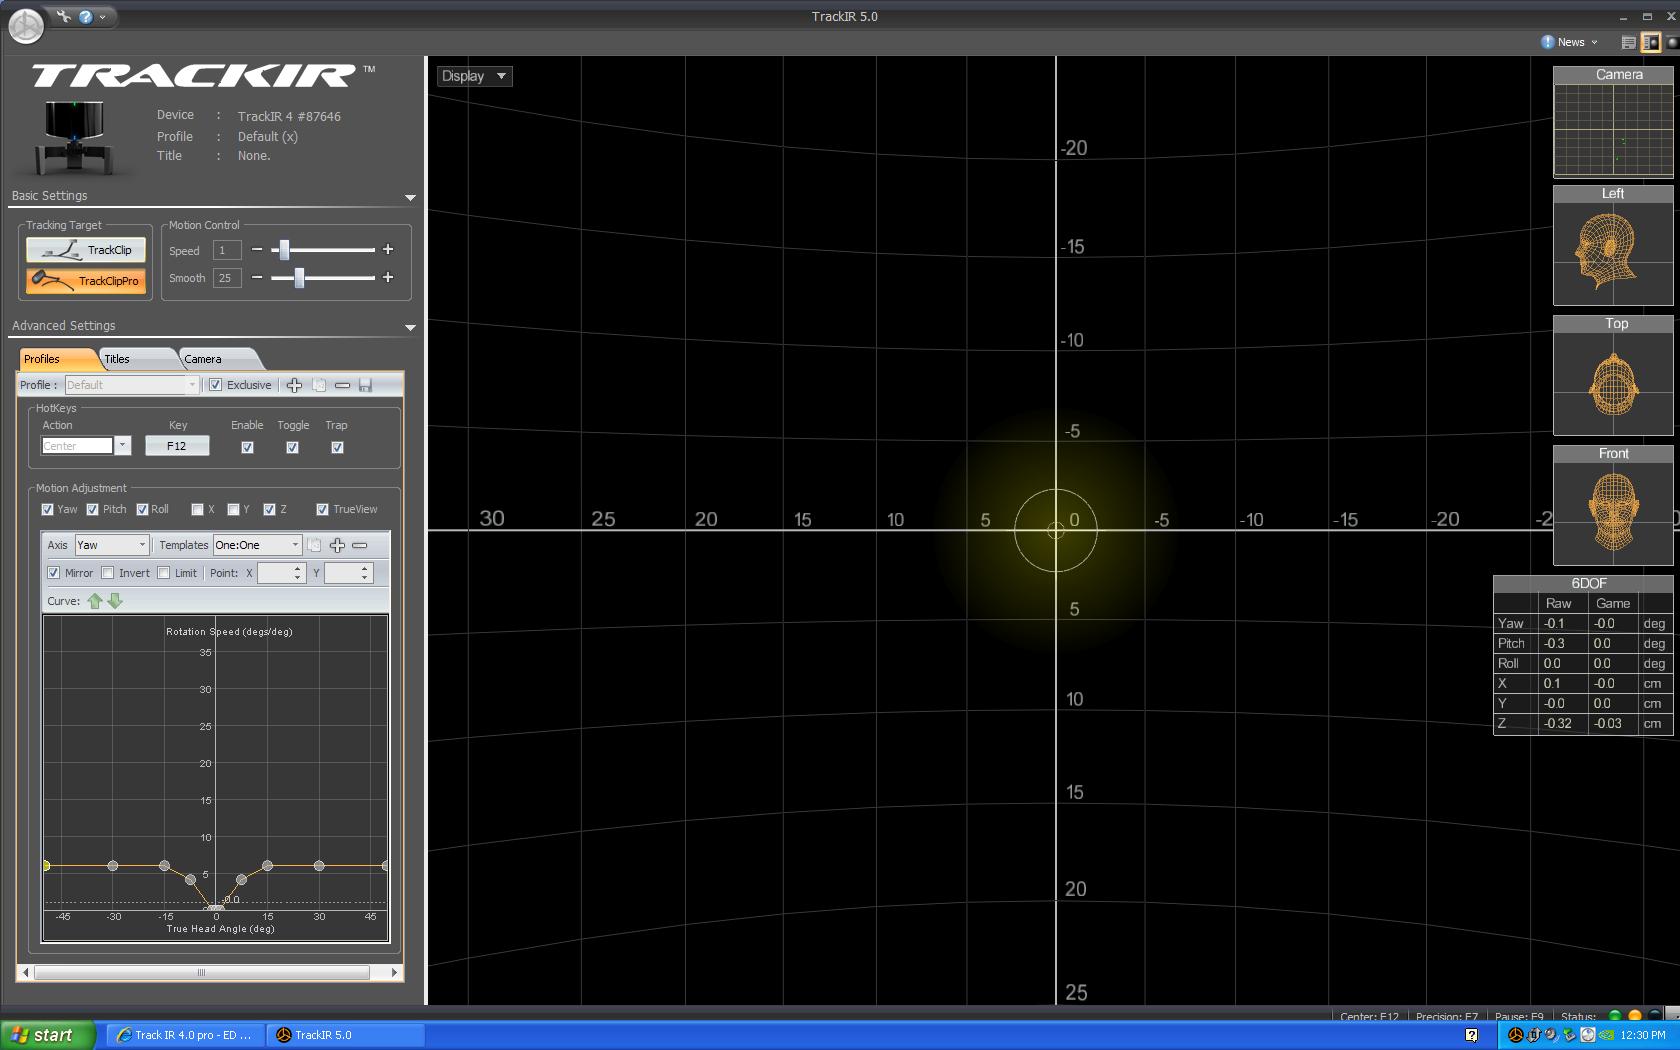
Task: Toggle the hotkey Toggle checkbox
Action: [292, 447]
